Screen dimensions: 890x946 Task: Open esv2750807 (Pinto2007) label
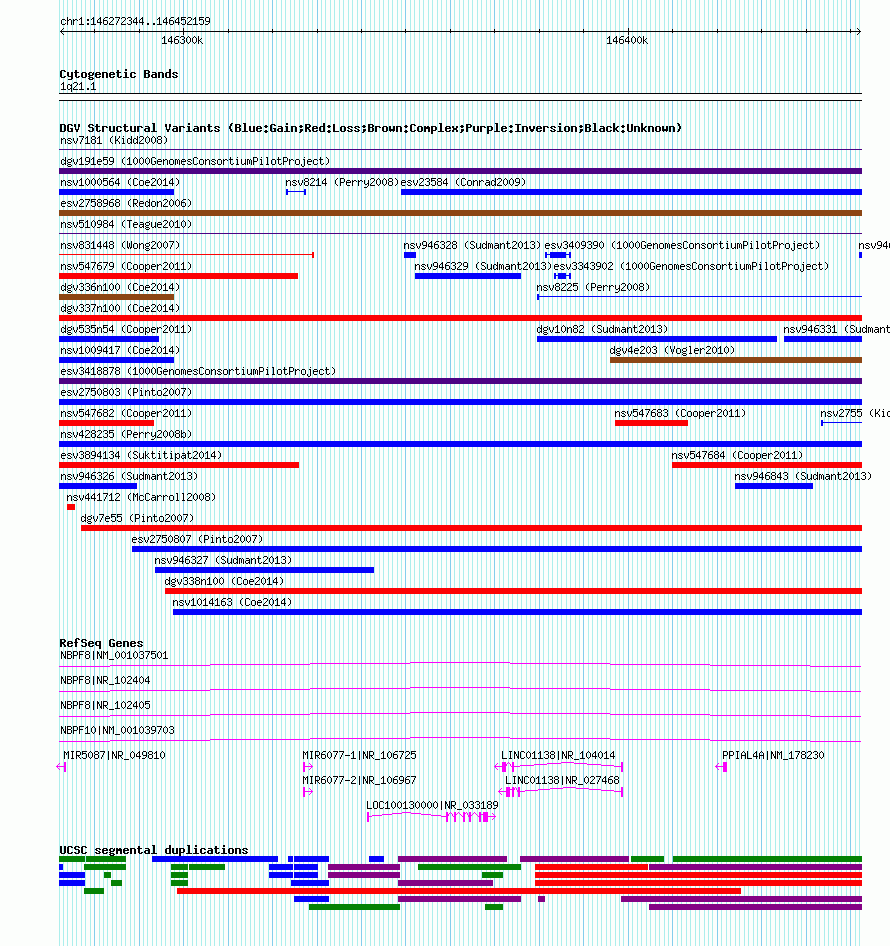[197, 540]
